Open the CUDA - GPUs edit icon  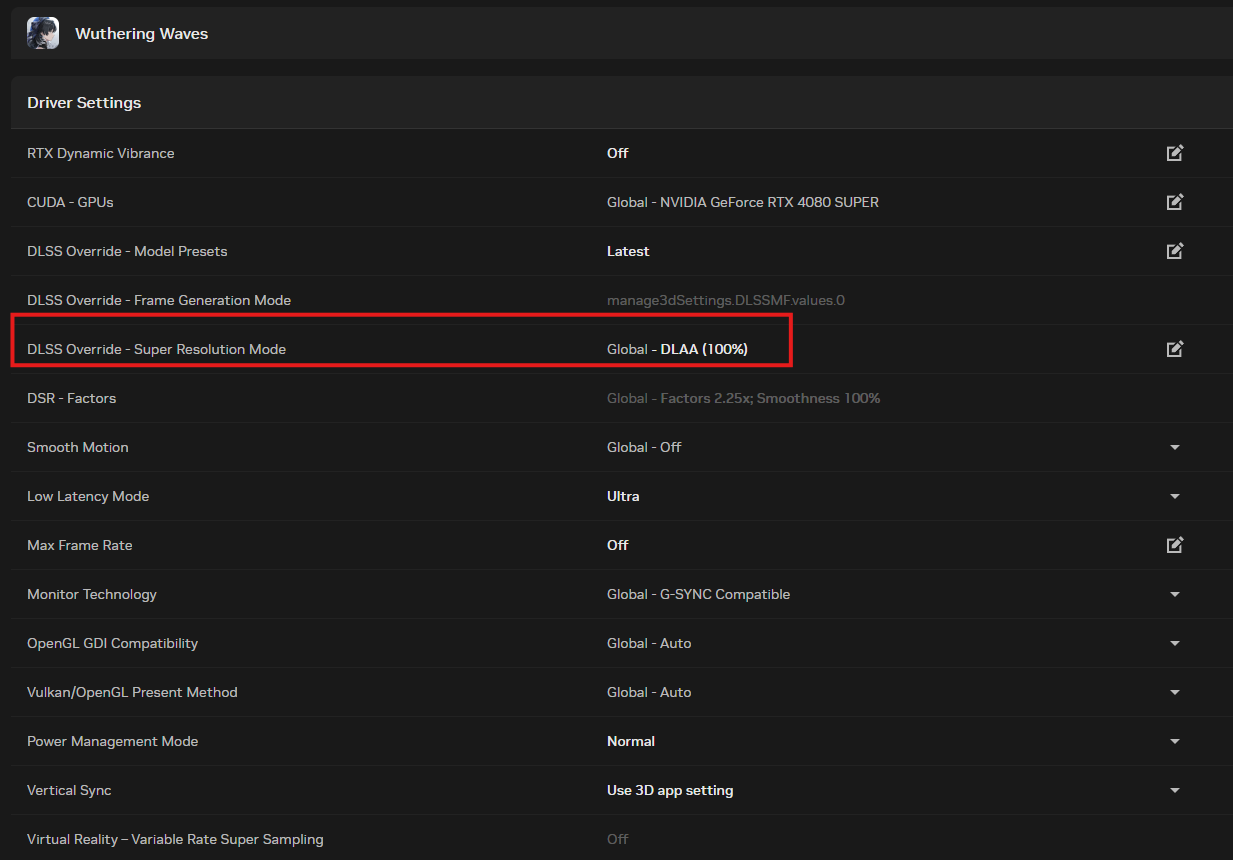click(x=1175, y=202)
